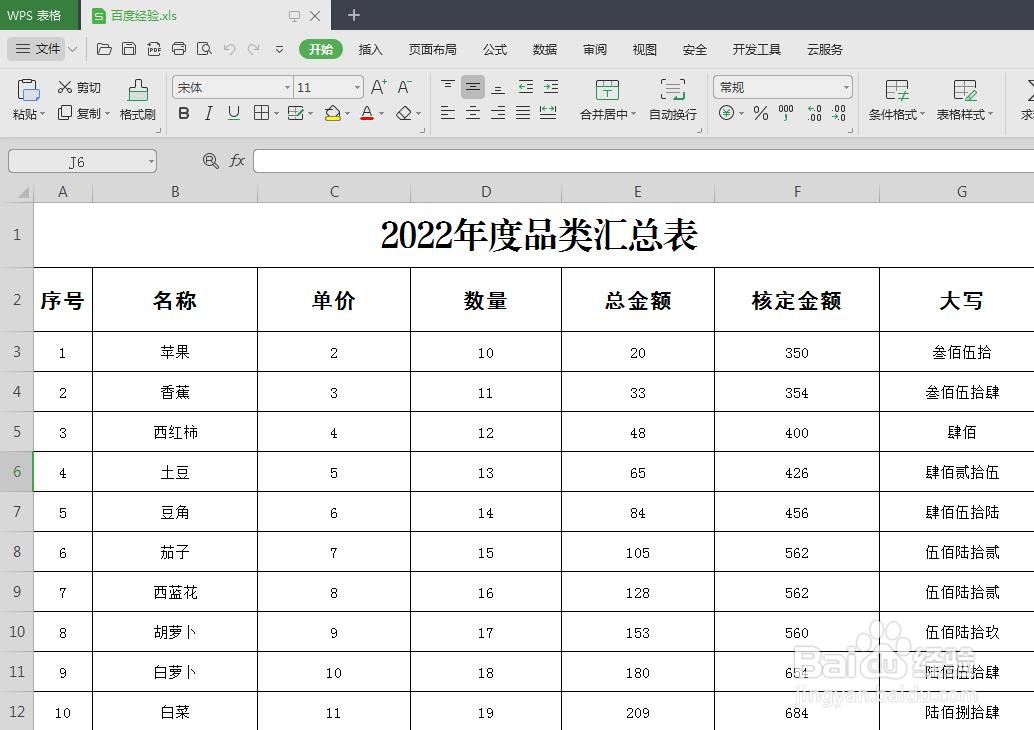
Task: Increase decimal places icon
Action: (x=814, y=113)
